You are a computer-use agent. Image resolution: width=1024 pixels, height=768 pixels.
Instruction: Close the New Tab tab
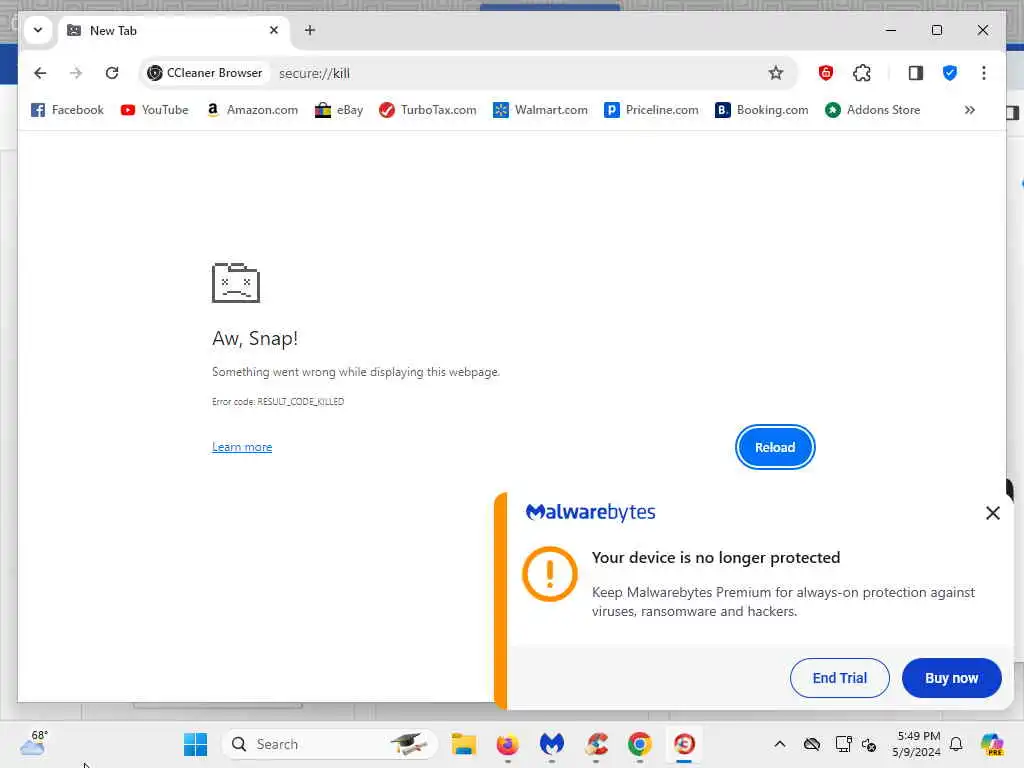pyautogui.click(x=274, y=30)
